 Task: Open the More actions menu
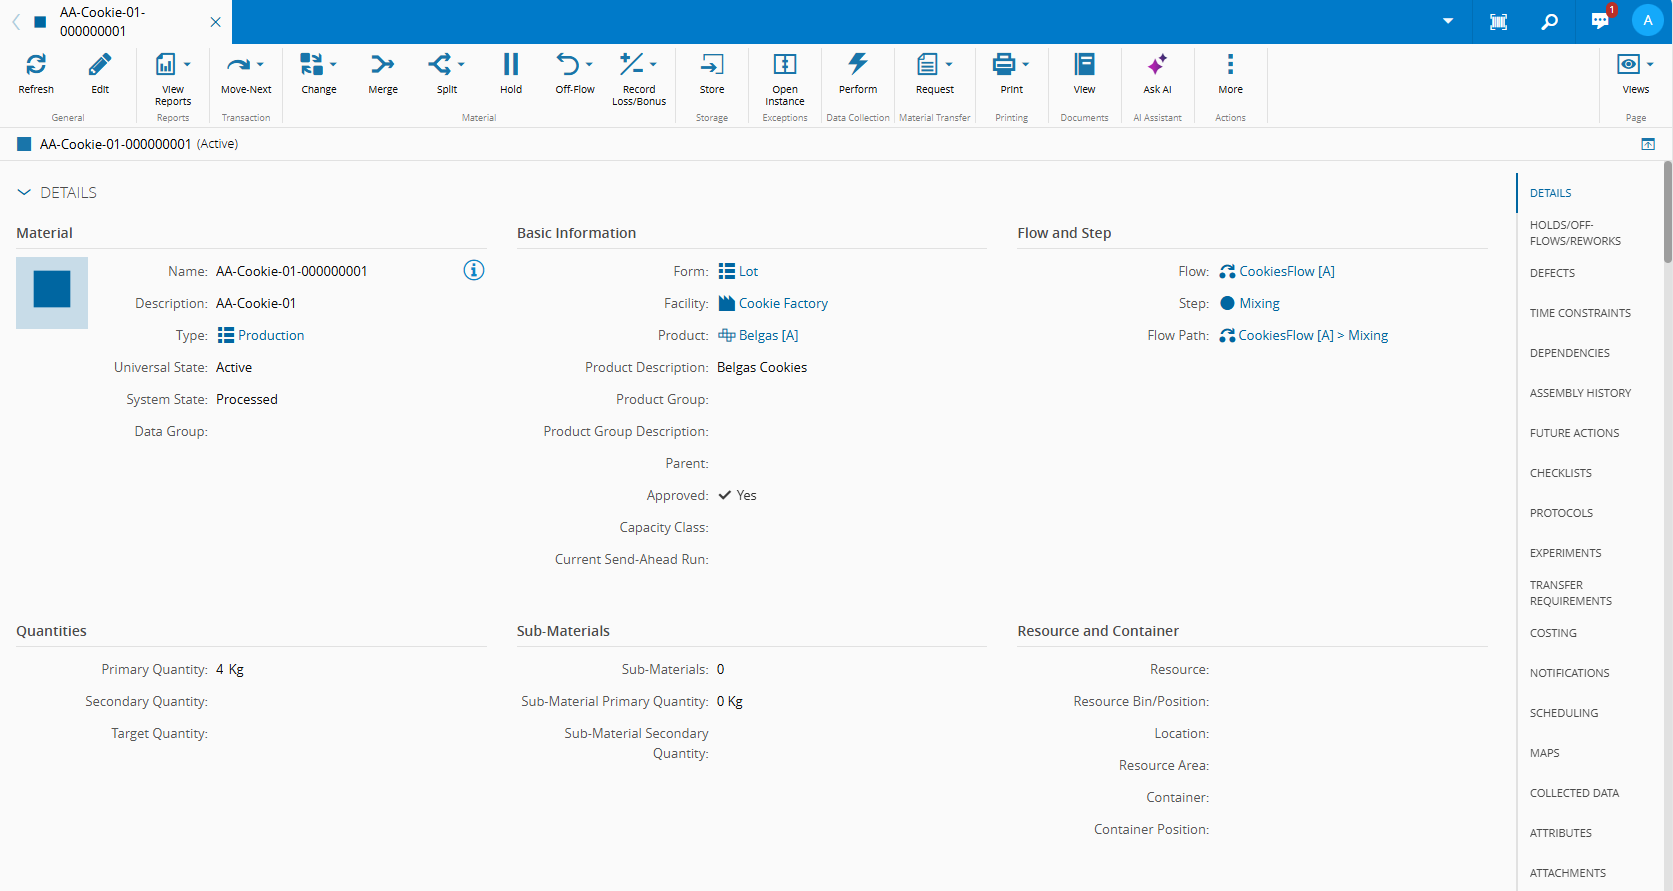[1230, 65]
